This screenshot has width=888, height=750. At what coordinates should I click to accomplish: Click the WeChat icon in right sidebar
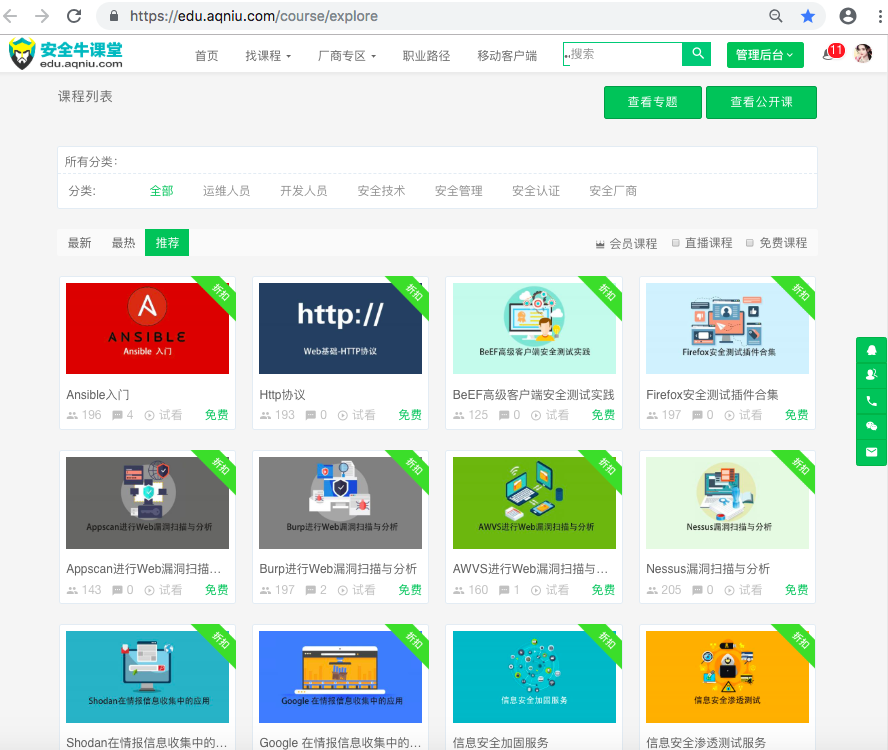[x=872, y=426]
